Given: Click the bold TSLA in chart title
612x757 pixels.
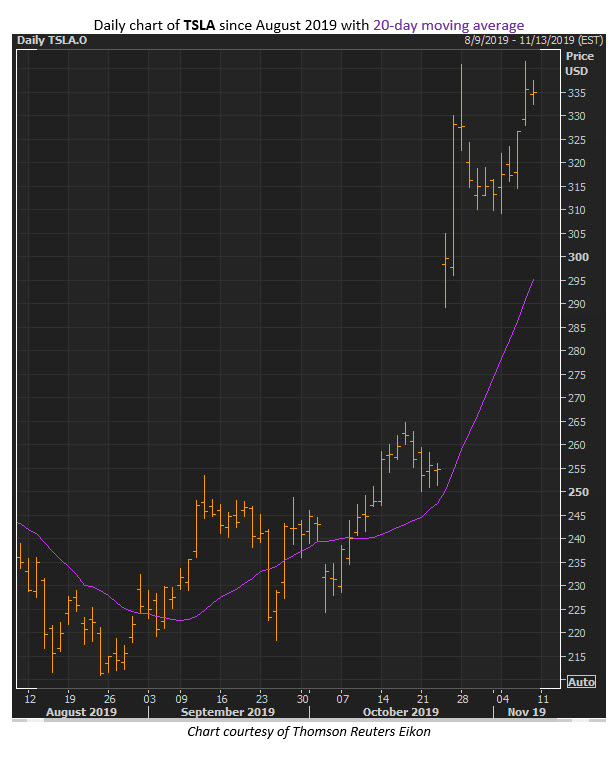Looking at the screenshot, I should click(199, 25).
